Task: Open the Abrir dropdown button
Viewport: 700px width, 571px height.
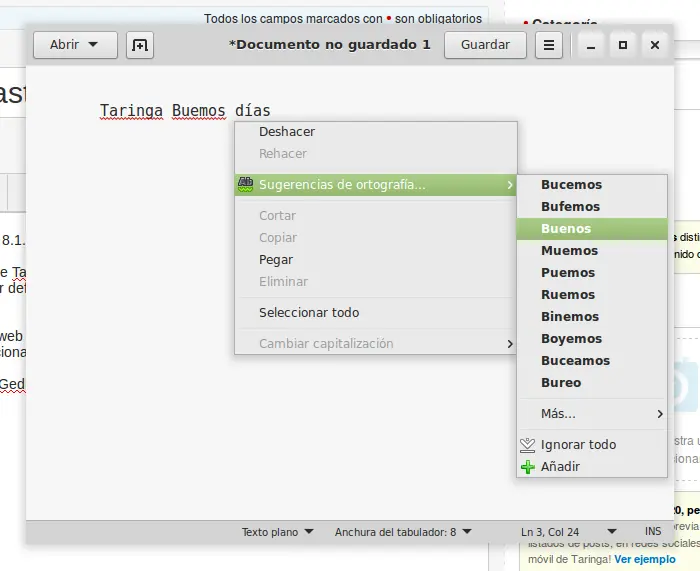Action: (75, 45)
